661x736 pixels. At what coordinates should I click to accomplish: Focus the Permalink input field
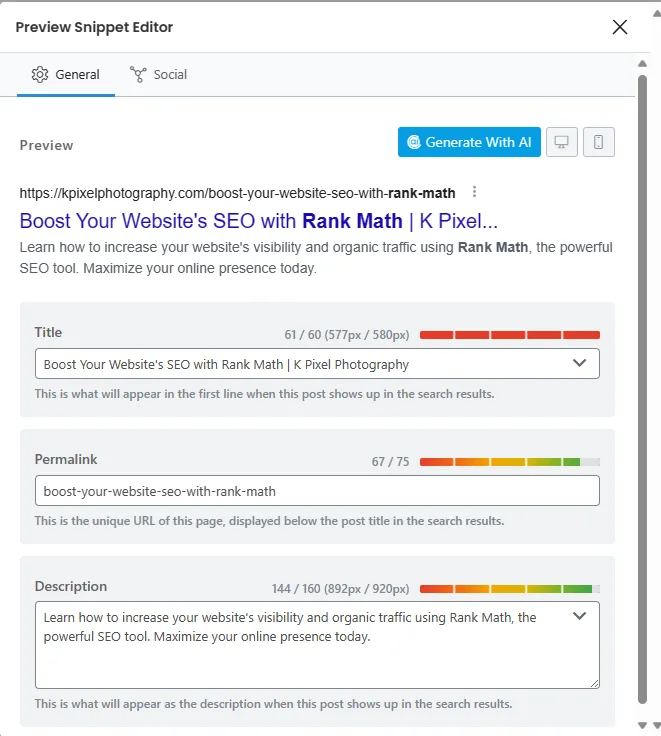pos(317,491)
